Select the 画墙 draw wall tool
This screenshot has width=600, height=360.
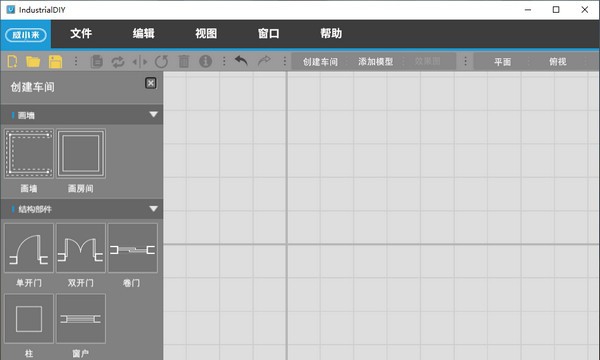coord(29,153)
